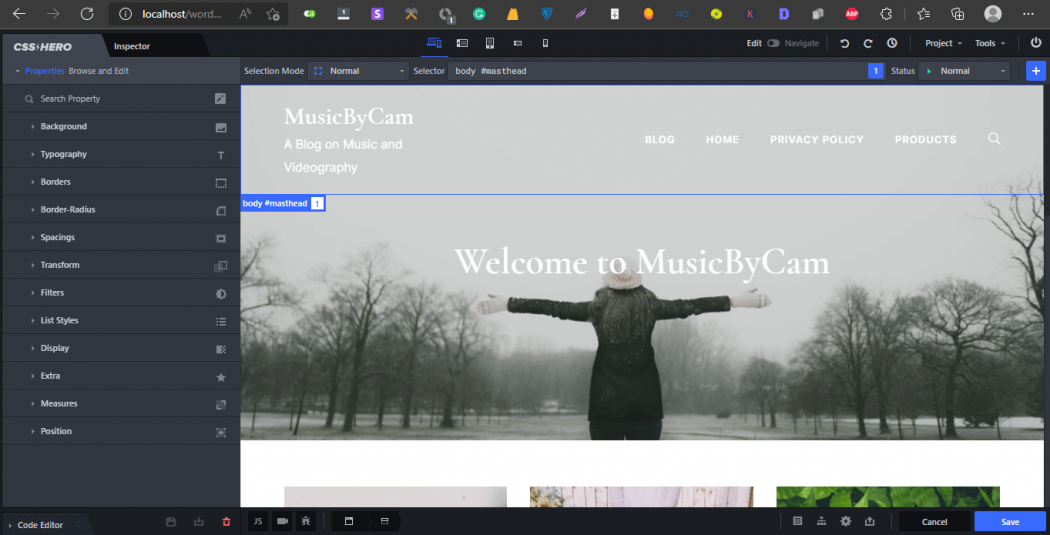The image size is (1050, 535).
Task: Expand the Background property group
Action: point(64,127)
